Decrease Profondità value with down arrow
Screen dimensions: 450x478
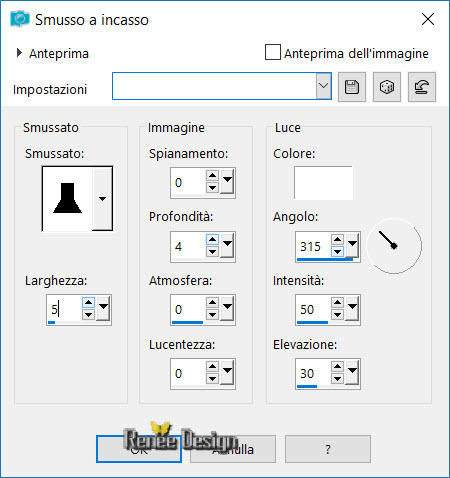pos(212,251)
